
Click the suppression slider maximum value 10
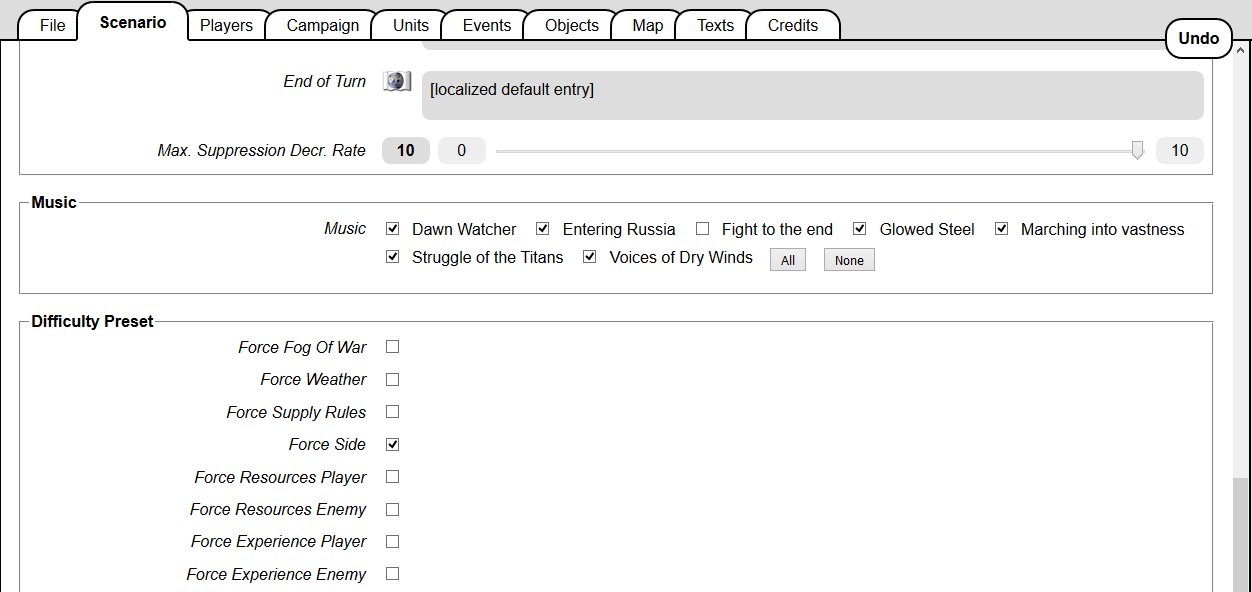pos(1180,151)
